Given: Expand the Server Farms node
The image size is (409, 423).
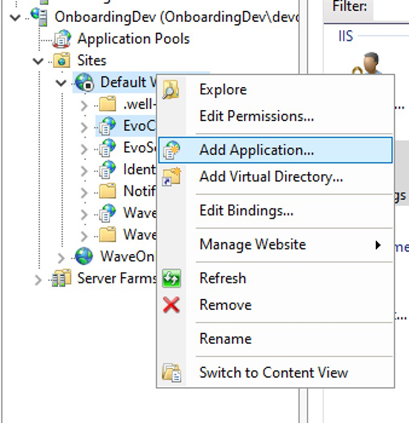Looking at the screenshot, I should coord(38,280).
